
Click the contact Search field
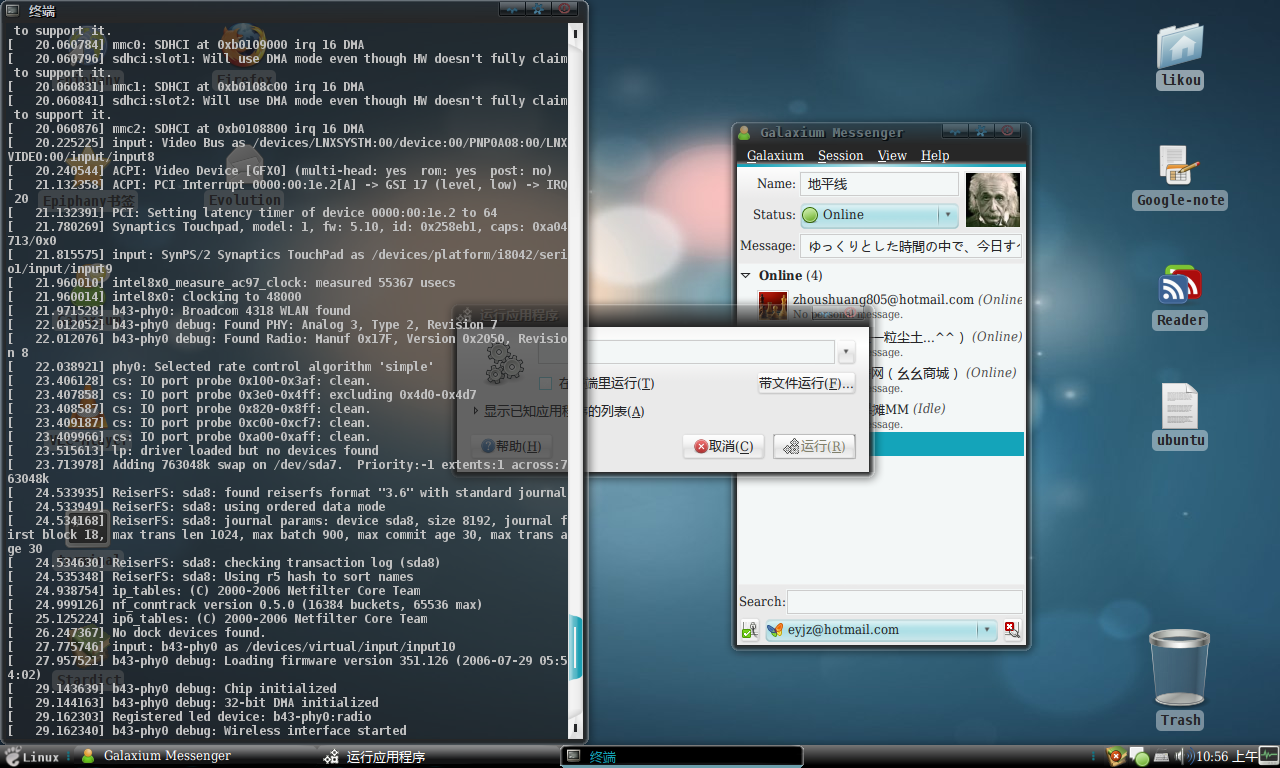point(905,602)
